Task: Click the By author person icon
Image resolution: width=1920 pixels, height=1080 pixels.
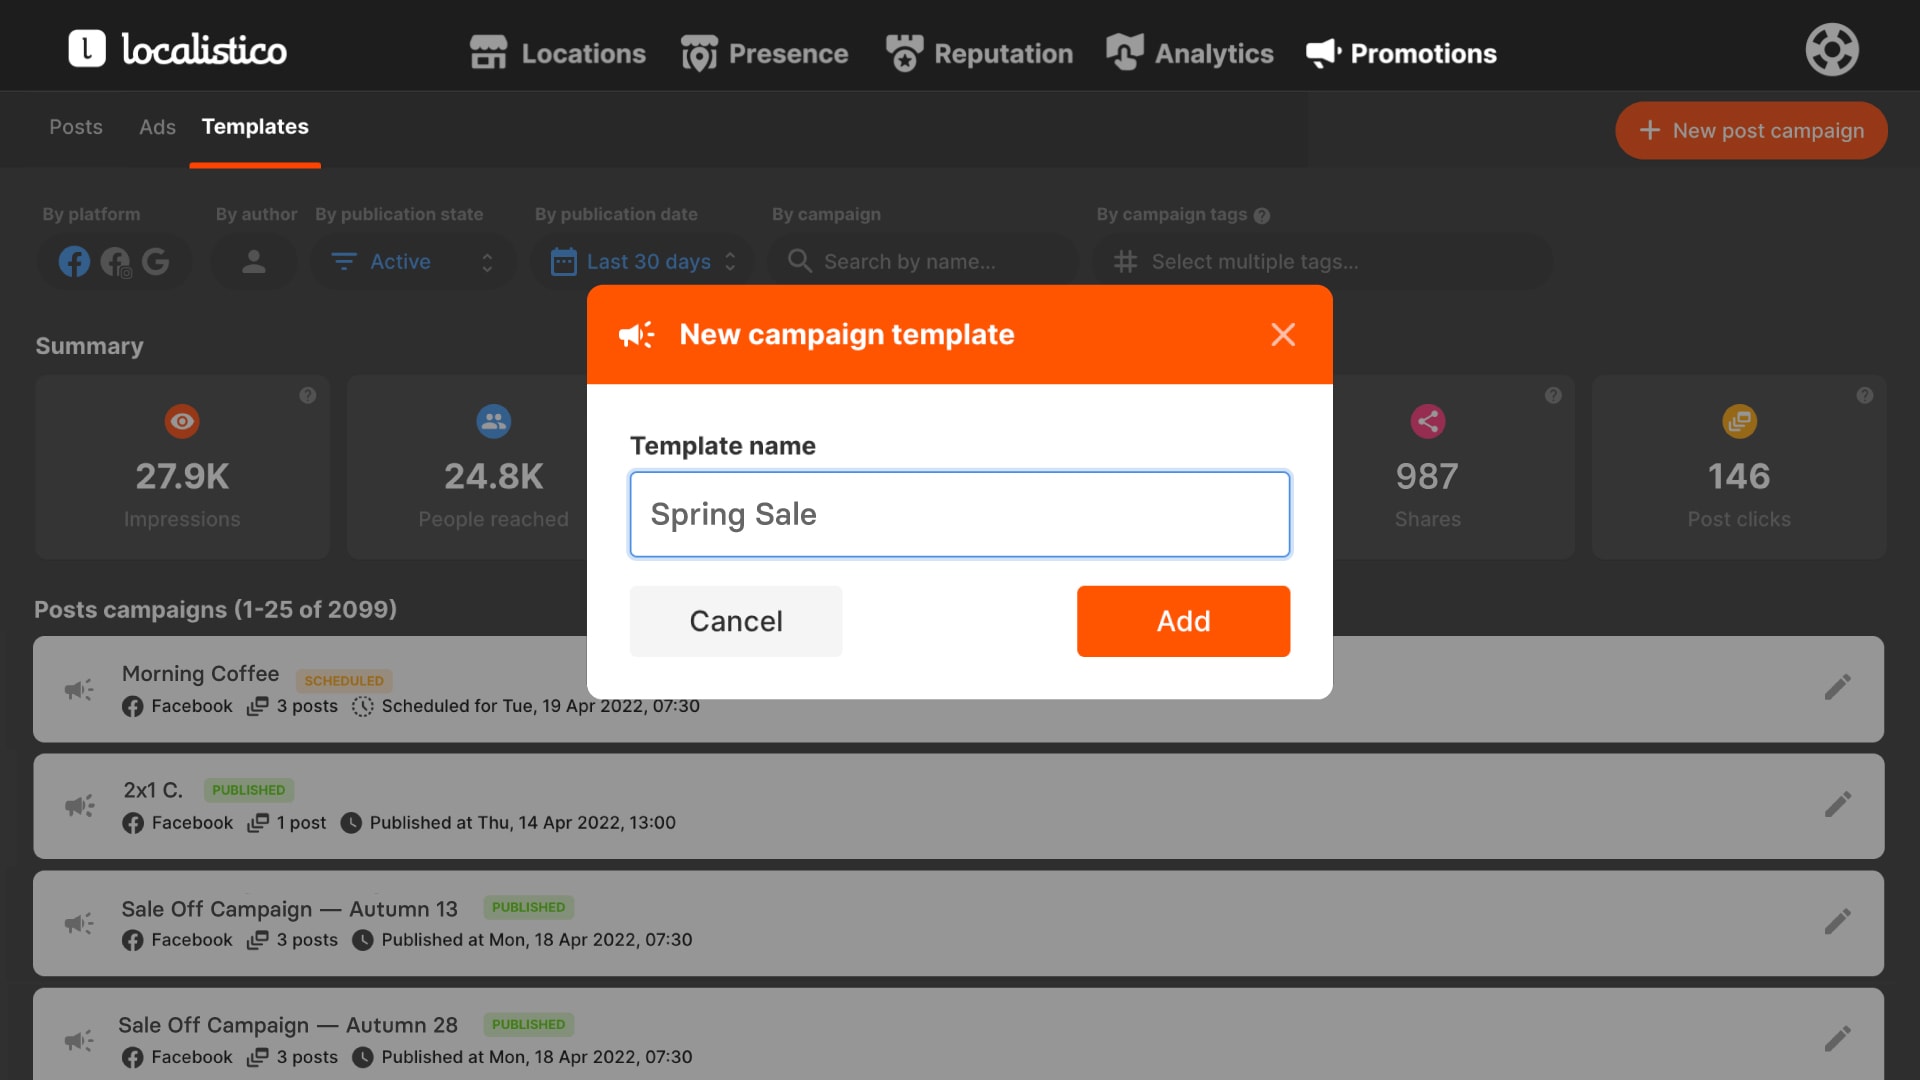Action: coord(254,262)
